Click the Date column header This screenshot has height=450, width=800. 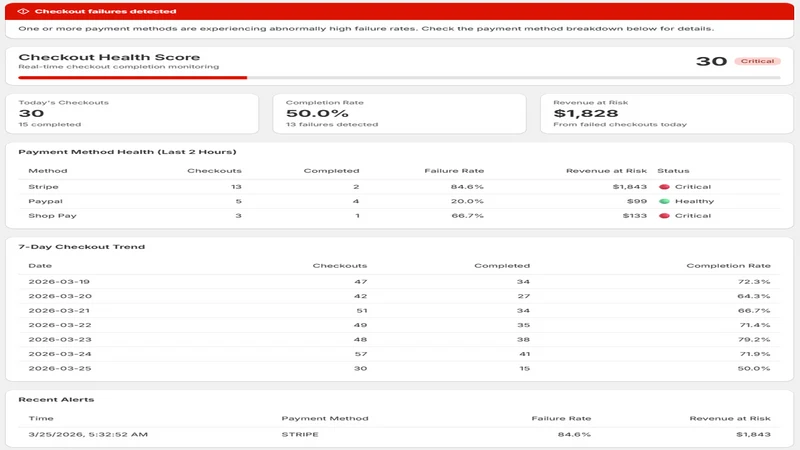coord(40,265)
